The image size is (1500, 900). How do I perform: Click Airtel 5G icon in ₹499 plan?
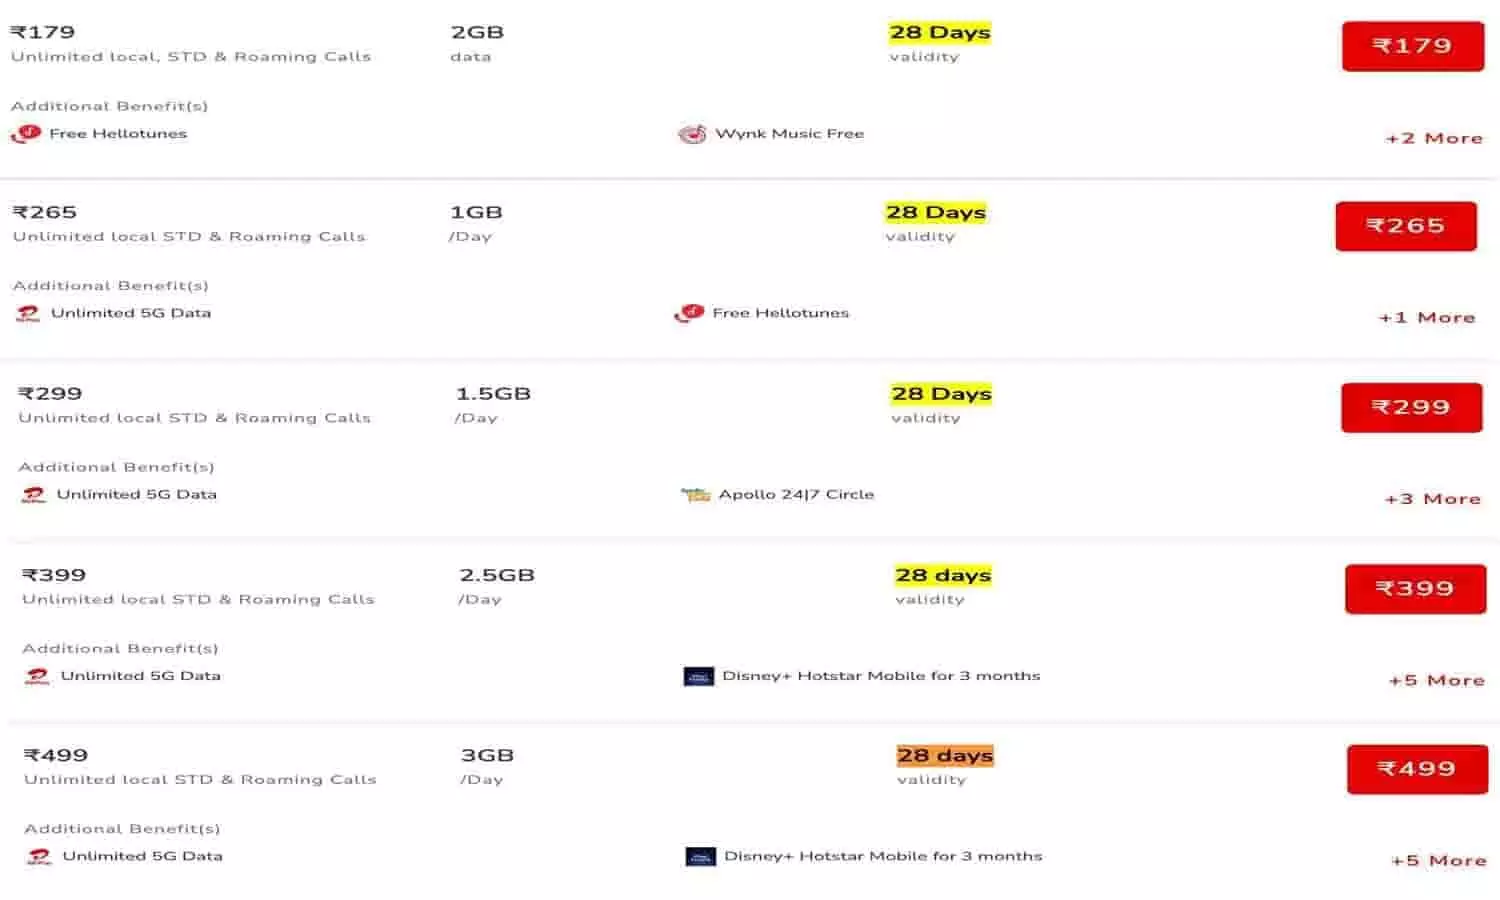coord(40,857)
